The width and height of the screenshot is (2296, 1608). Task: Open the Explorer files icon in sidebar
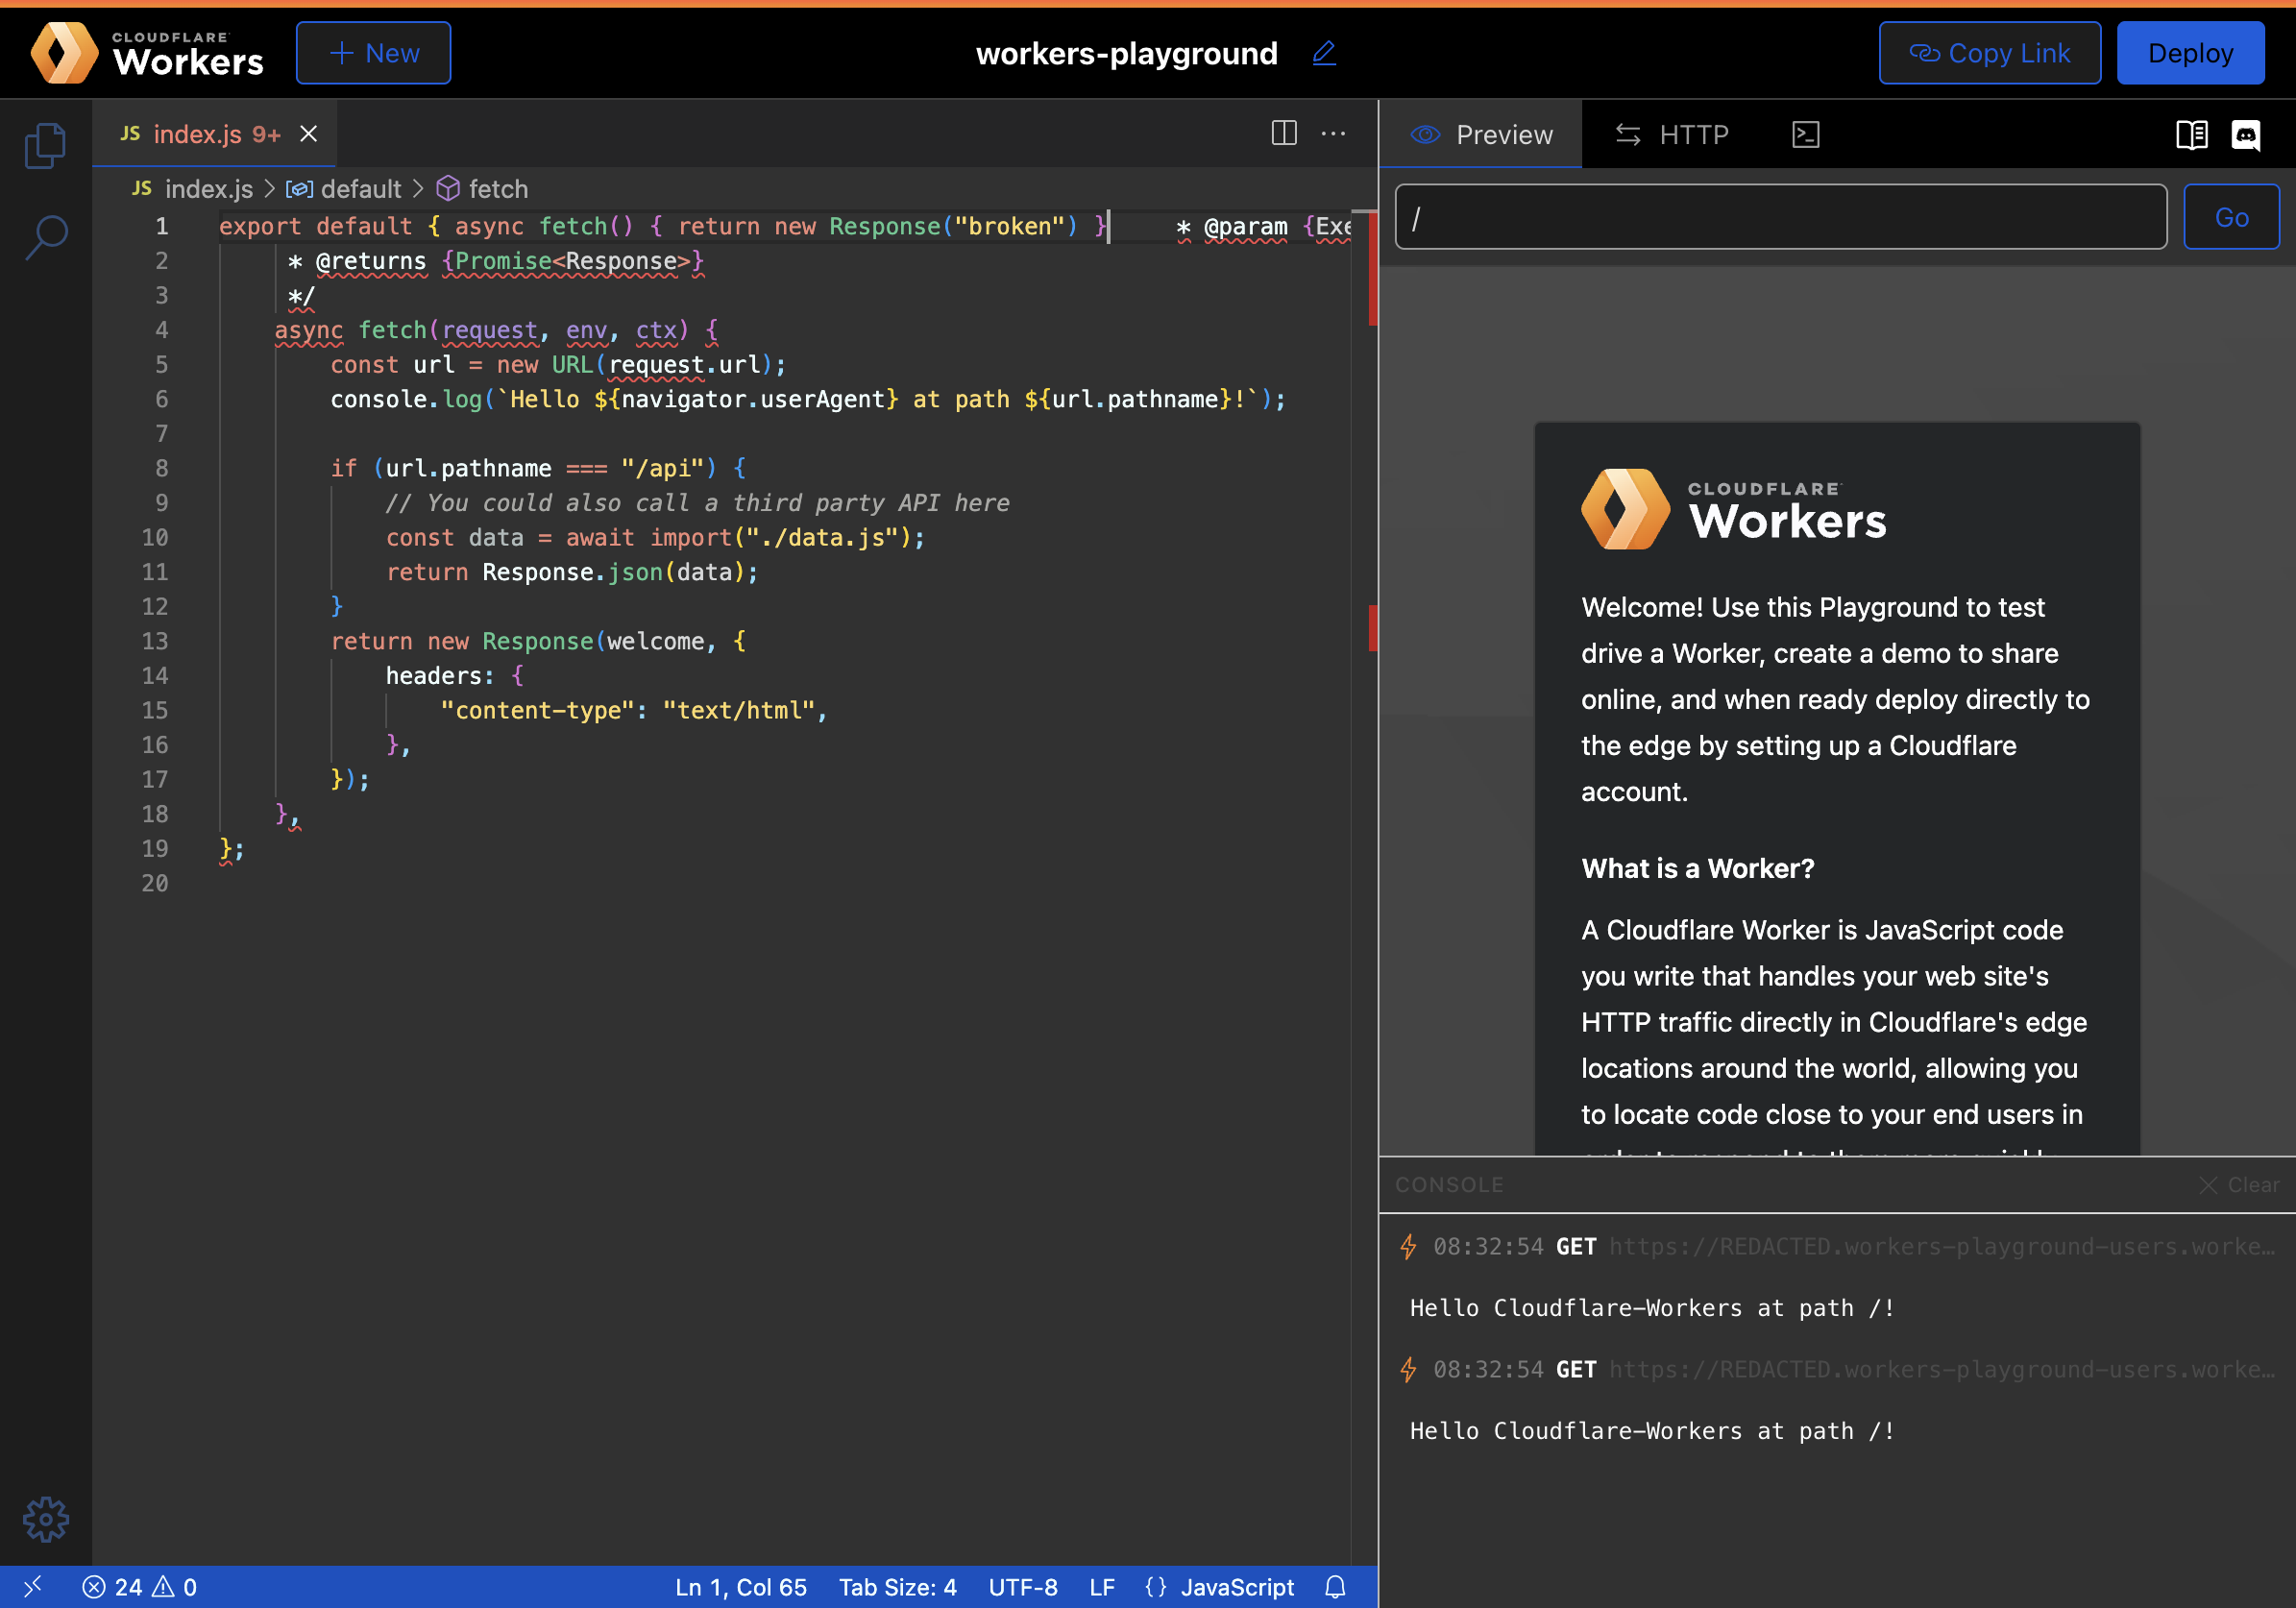[x=45, y=146]
